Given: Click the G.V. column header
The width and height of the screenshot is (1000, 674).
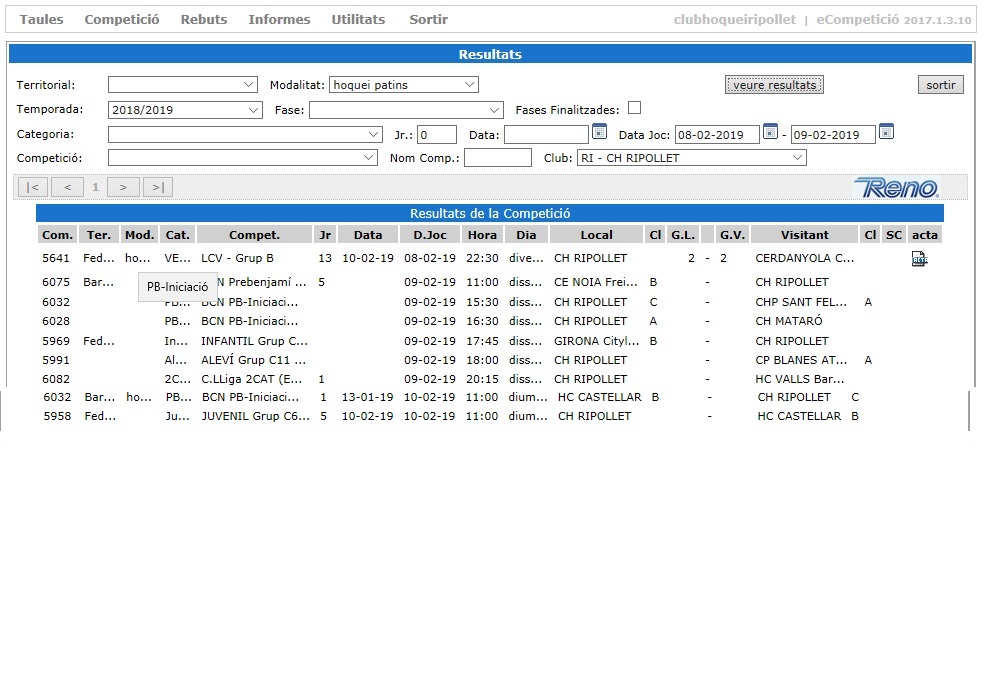Looking at the screenshot, I should click(732, 235).
